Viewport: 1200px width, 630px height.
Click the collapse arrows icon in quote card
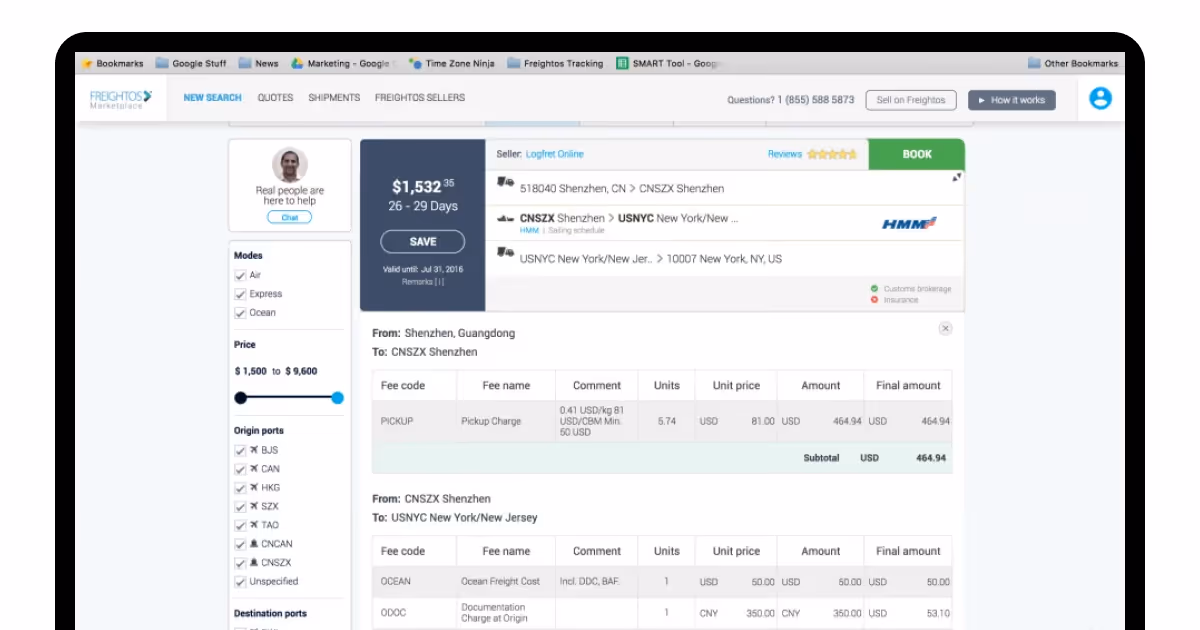956,177
